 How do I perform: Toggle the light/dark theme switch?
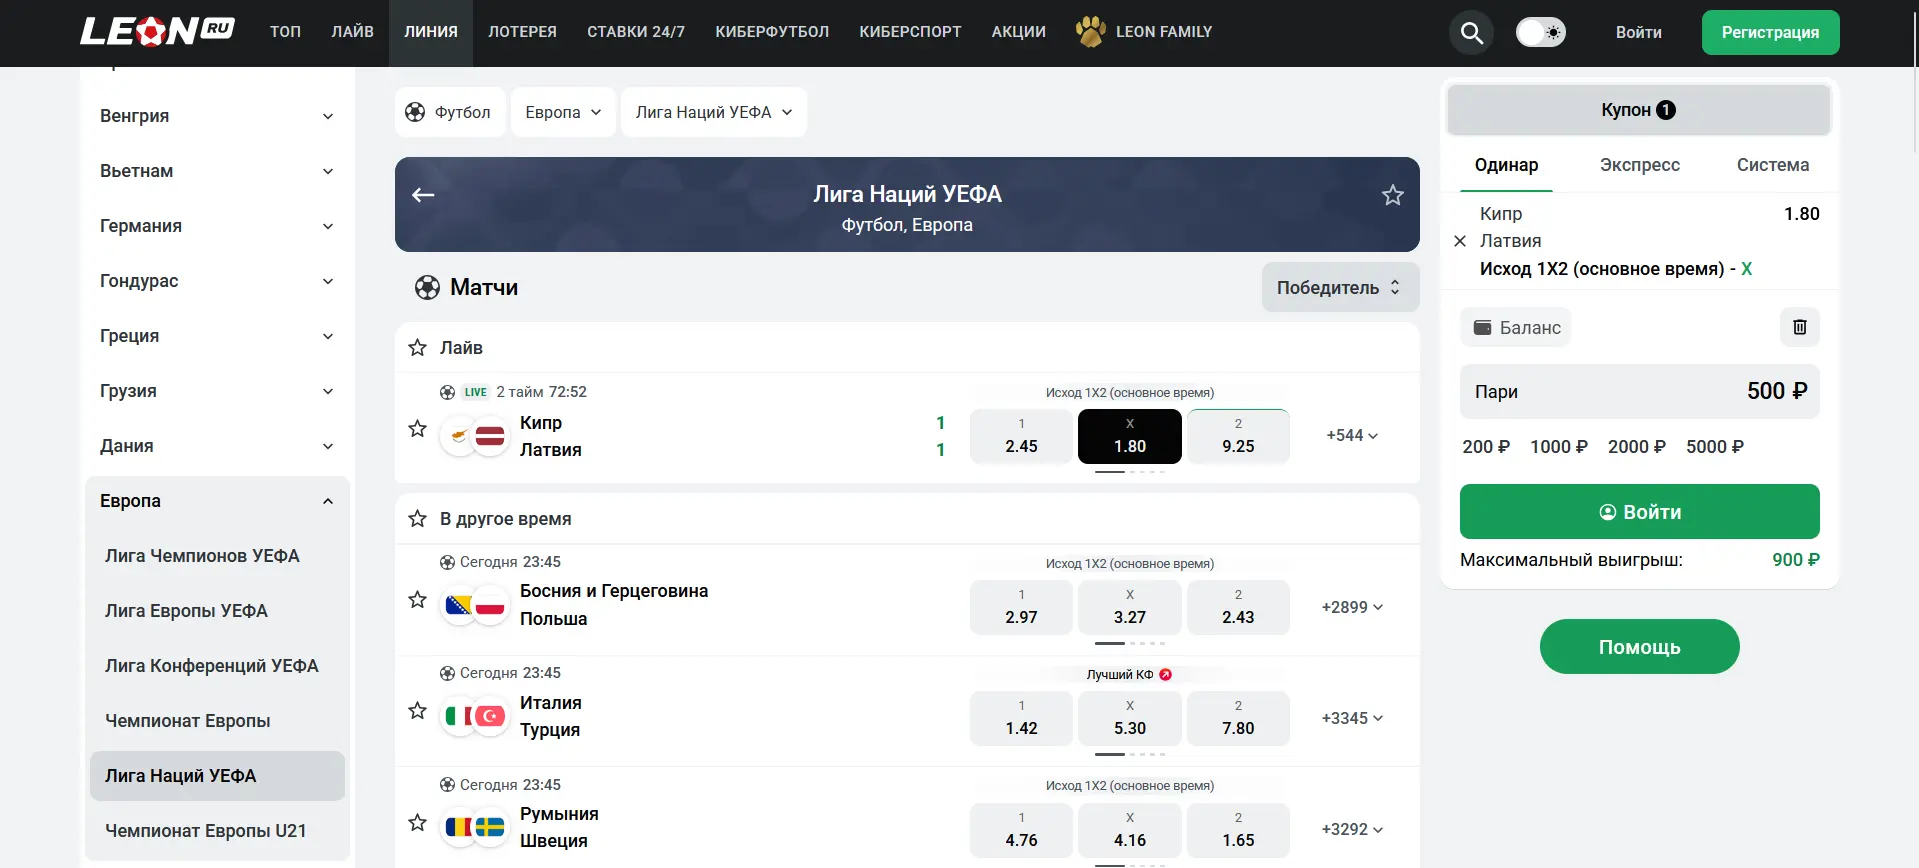(1541, 32)
